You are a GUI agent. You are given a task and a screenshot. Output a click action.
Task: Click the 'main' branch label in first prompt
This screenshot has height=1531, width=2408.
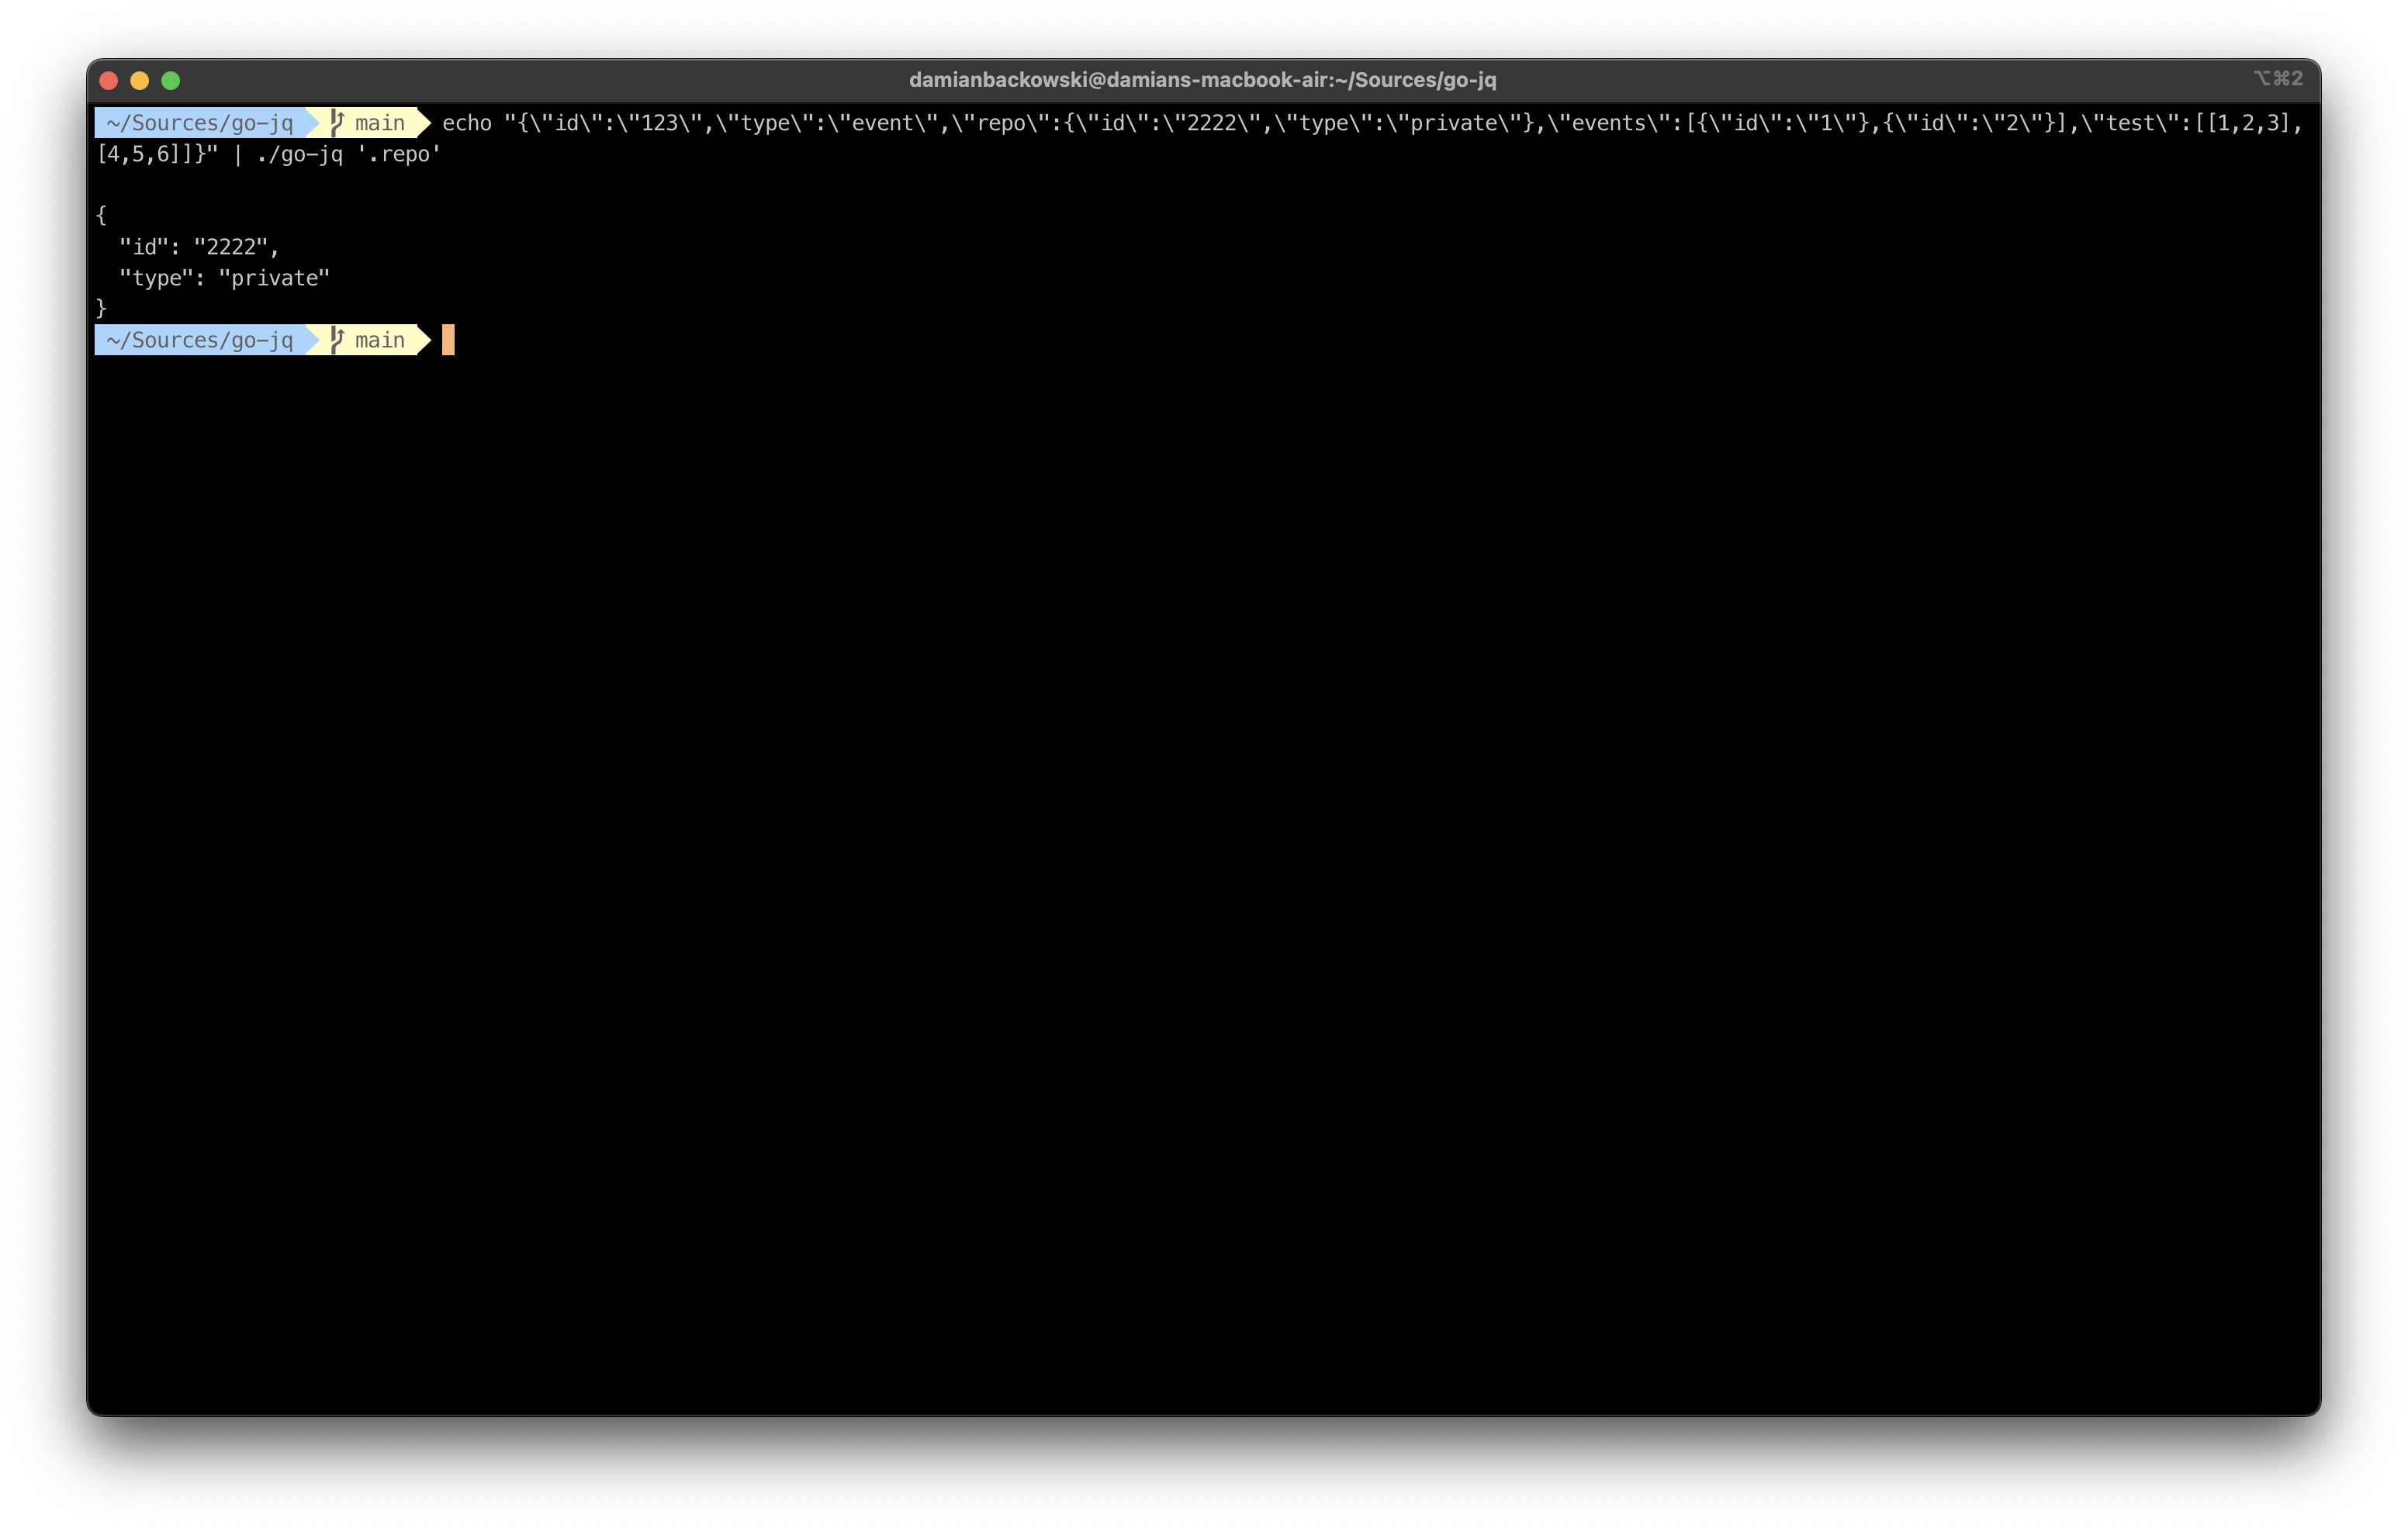pyautogui.click(x=380, y=123)
